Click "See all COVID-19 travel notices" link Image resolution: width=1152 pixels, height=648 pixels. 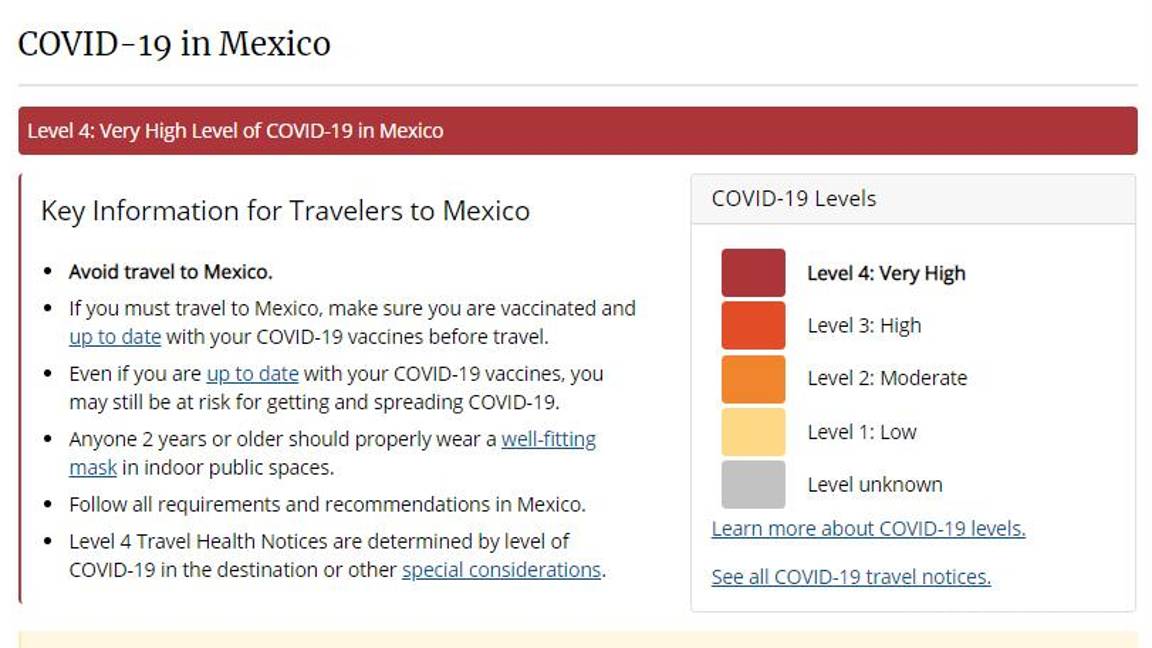(x=850, y=576)
